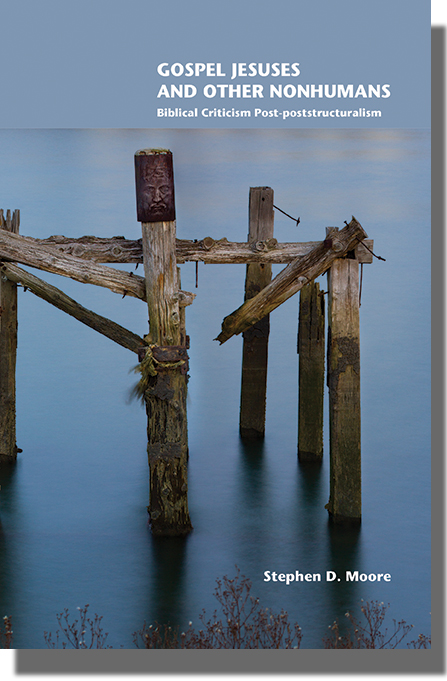The height and width of the screenshot is (681, 447).
Task: Click the broken diagonal beam on the right
Action: [x=293, y=281]
